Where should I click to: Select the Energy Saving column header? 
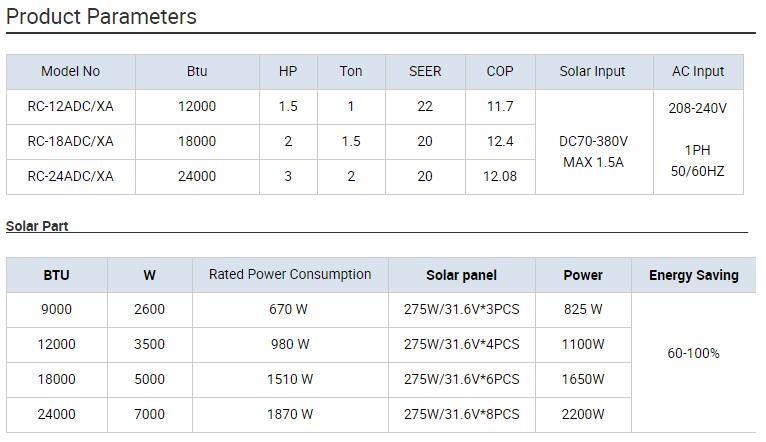click(694, 275)
